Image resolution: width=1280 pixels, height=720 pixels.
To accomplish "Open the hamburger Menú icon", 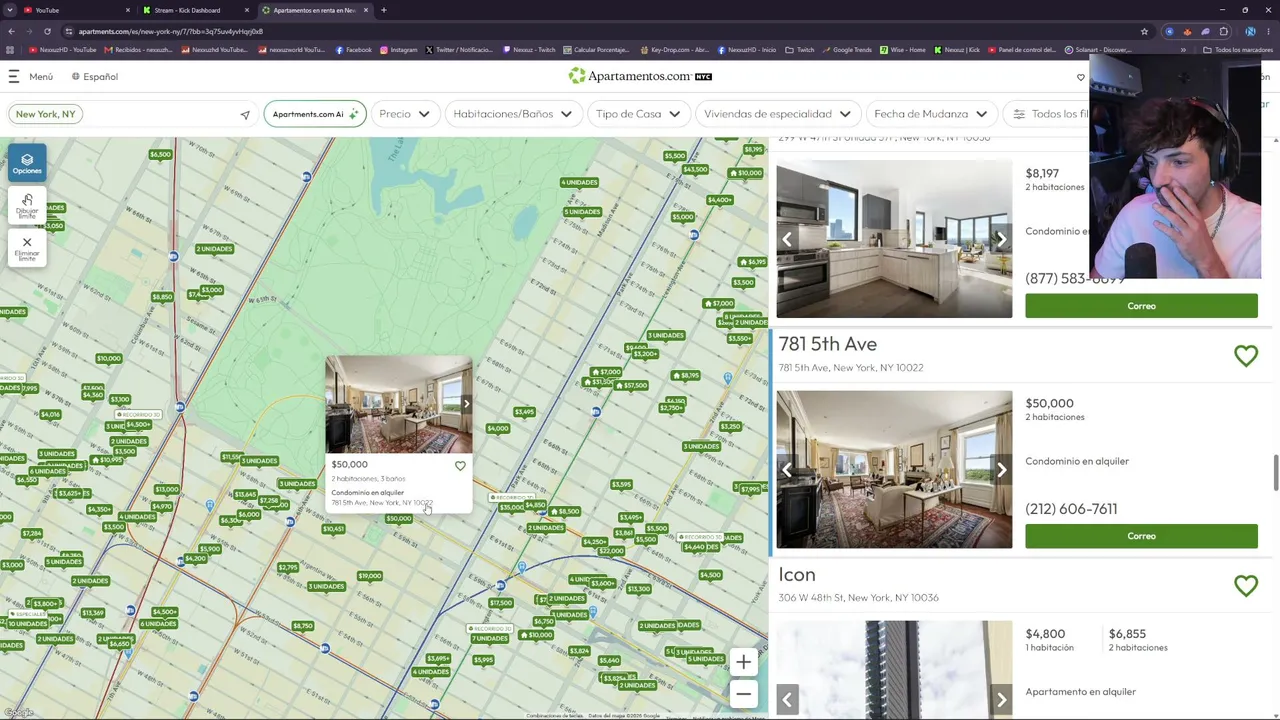I will pyautogui.click(x=14, y=76).
